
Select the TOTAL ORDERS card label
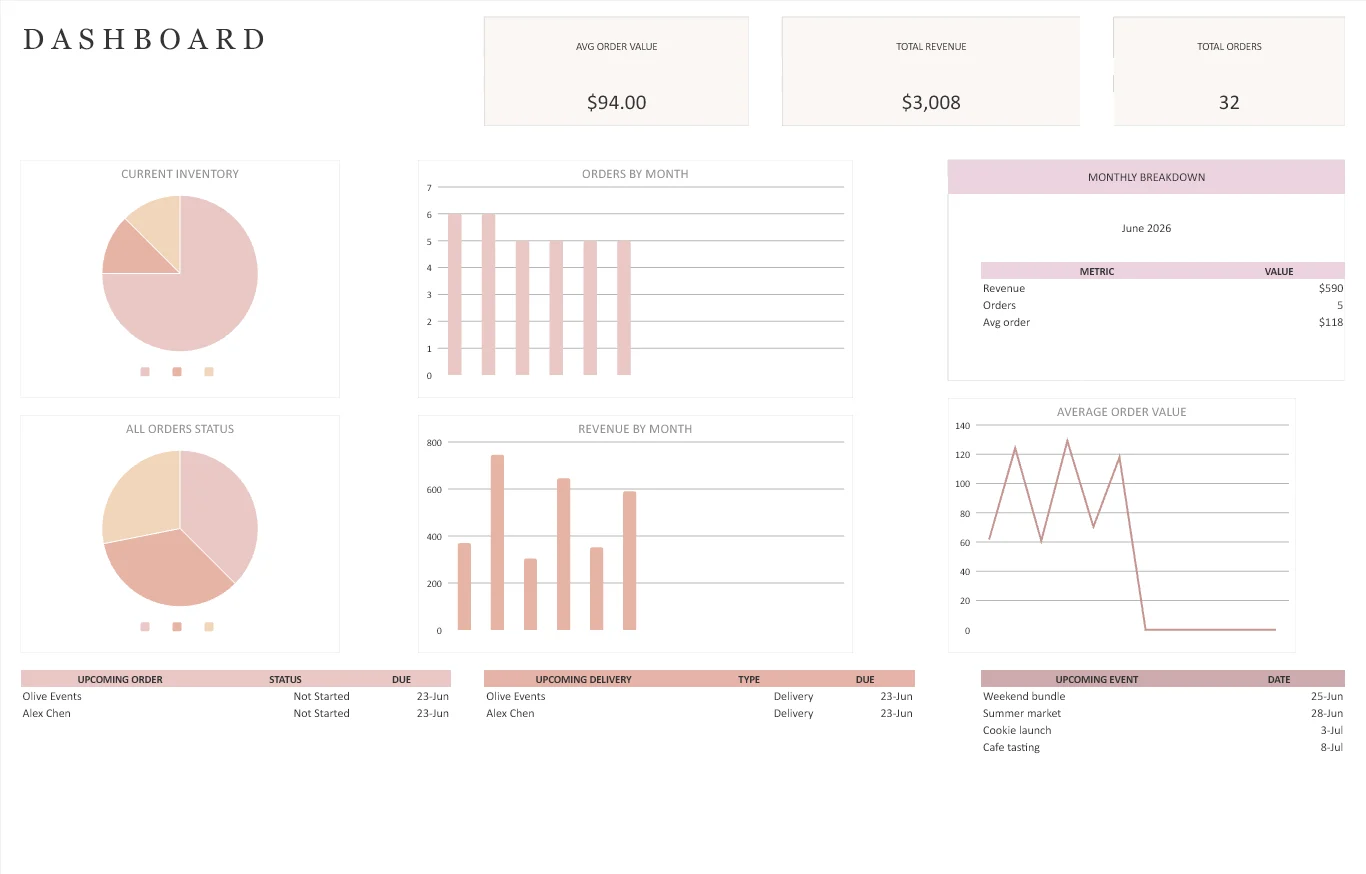pyautogui.click(x=1229, y=47)
